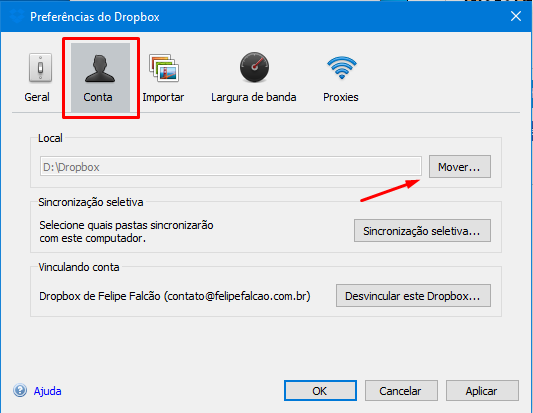
Task: Open the Ajuda help link
Action: (x=48, y=391)
